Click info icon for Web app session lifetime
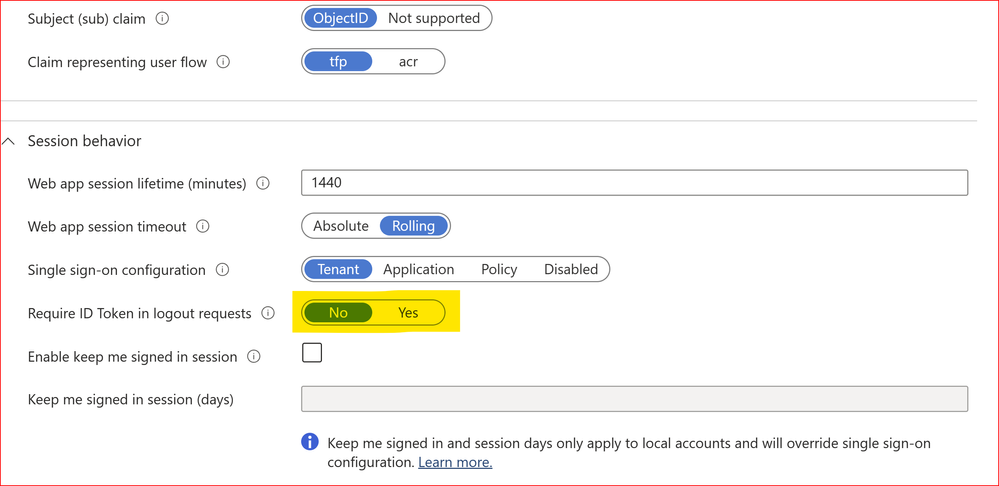The width and height of the screenshot is (999, 486). pos(263,184)
